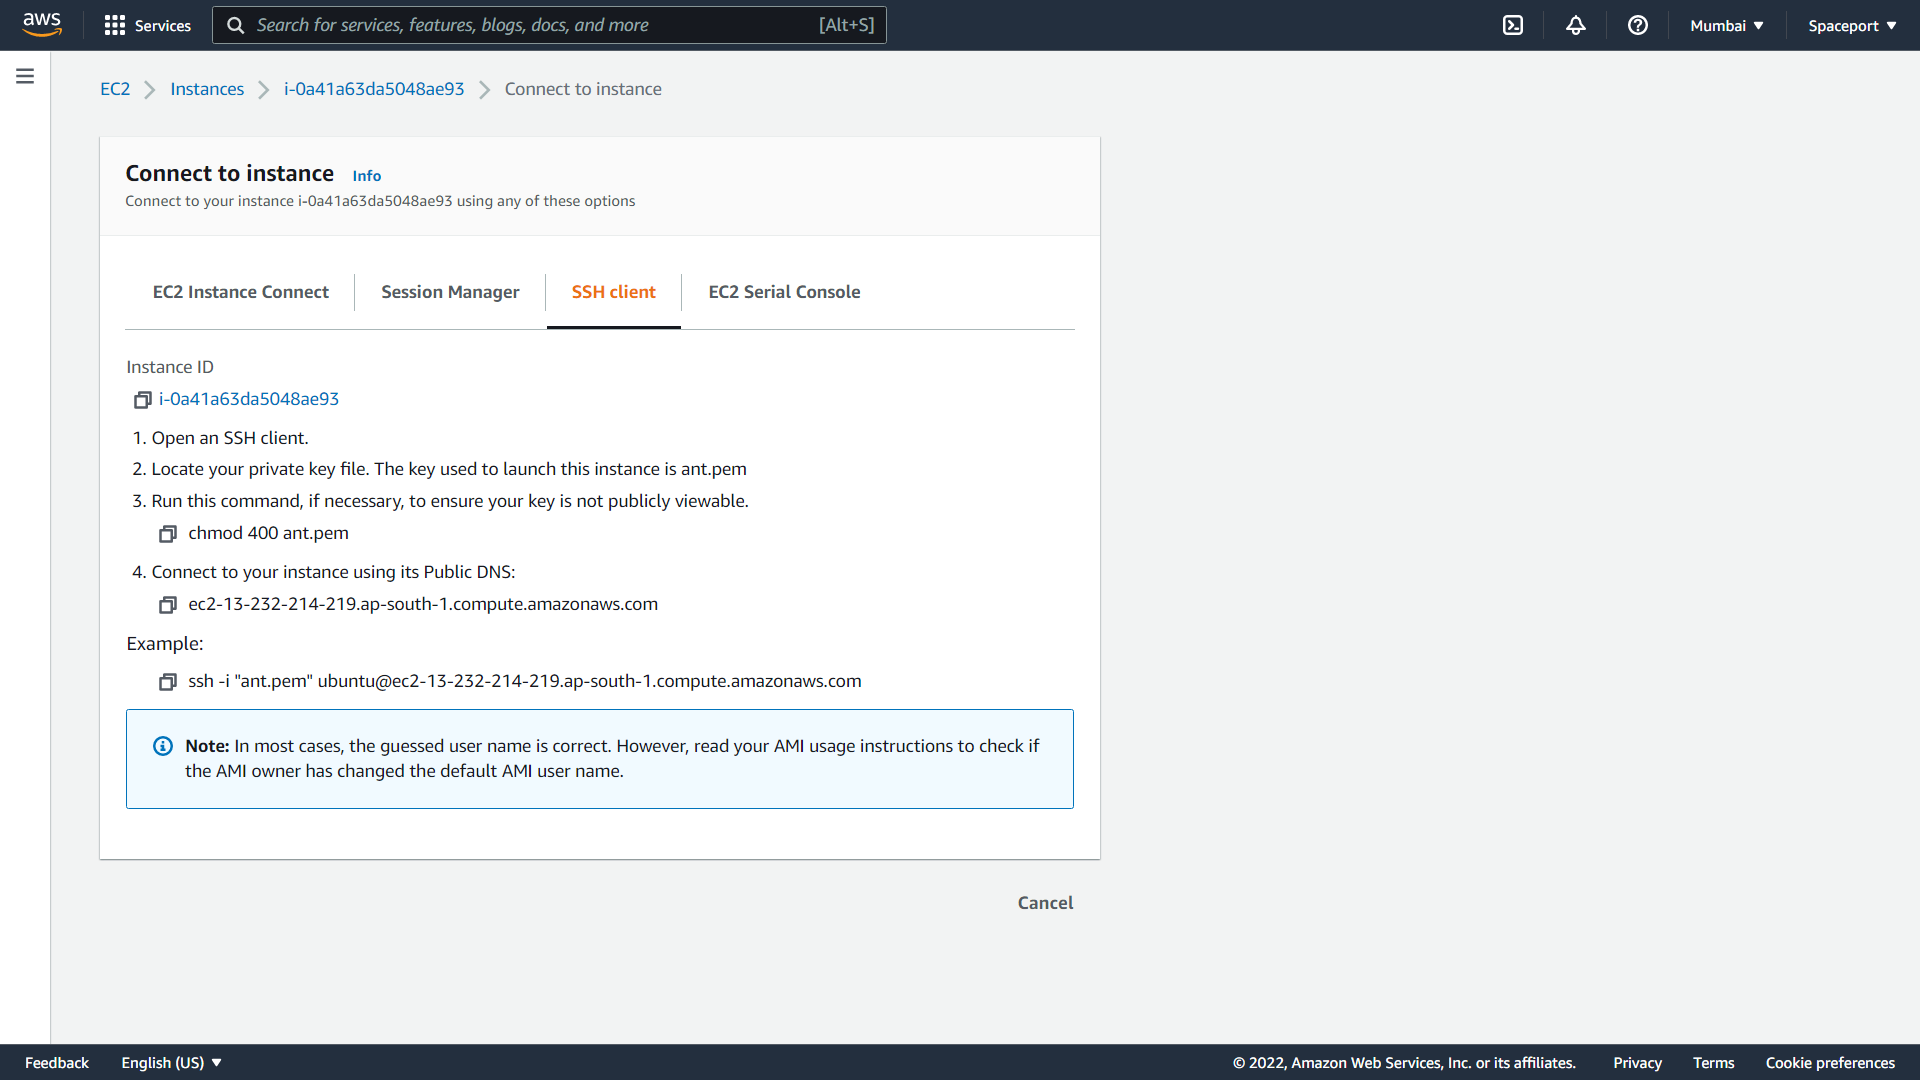The width and height of the screenshot is (1920, 1080).
Task: Open the Spaceport account dropdown
Action: click(x=1852, y=25)
